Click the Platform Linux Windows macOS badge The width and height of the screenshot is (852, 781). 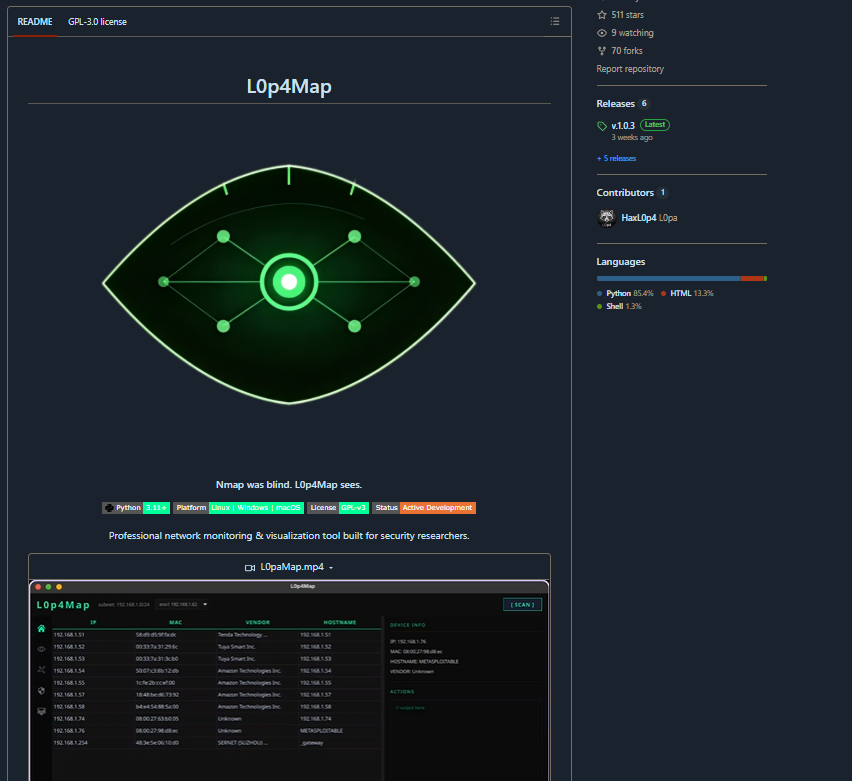pyautogui.click(x=238, y=508)
